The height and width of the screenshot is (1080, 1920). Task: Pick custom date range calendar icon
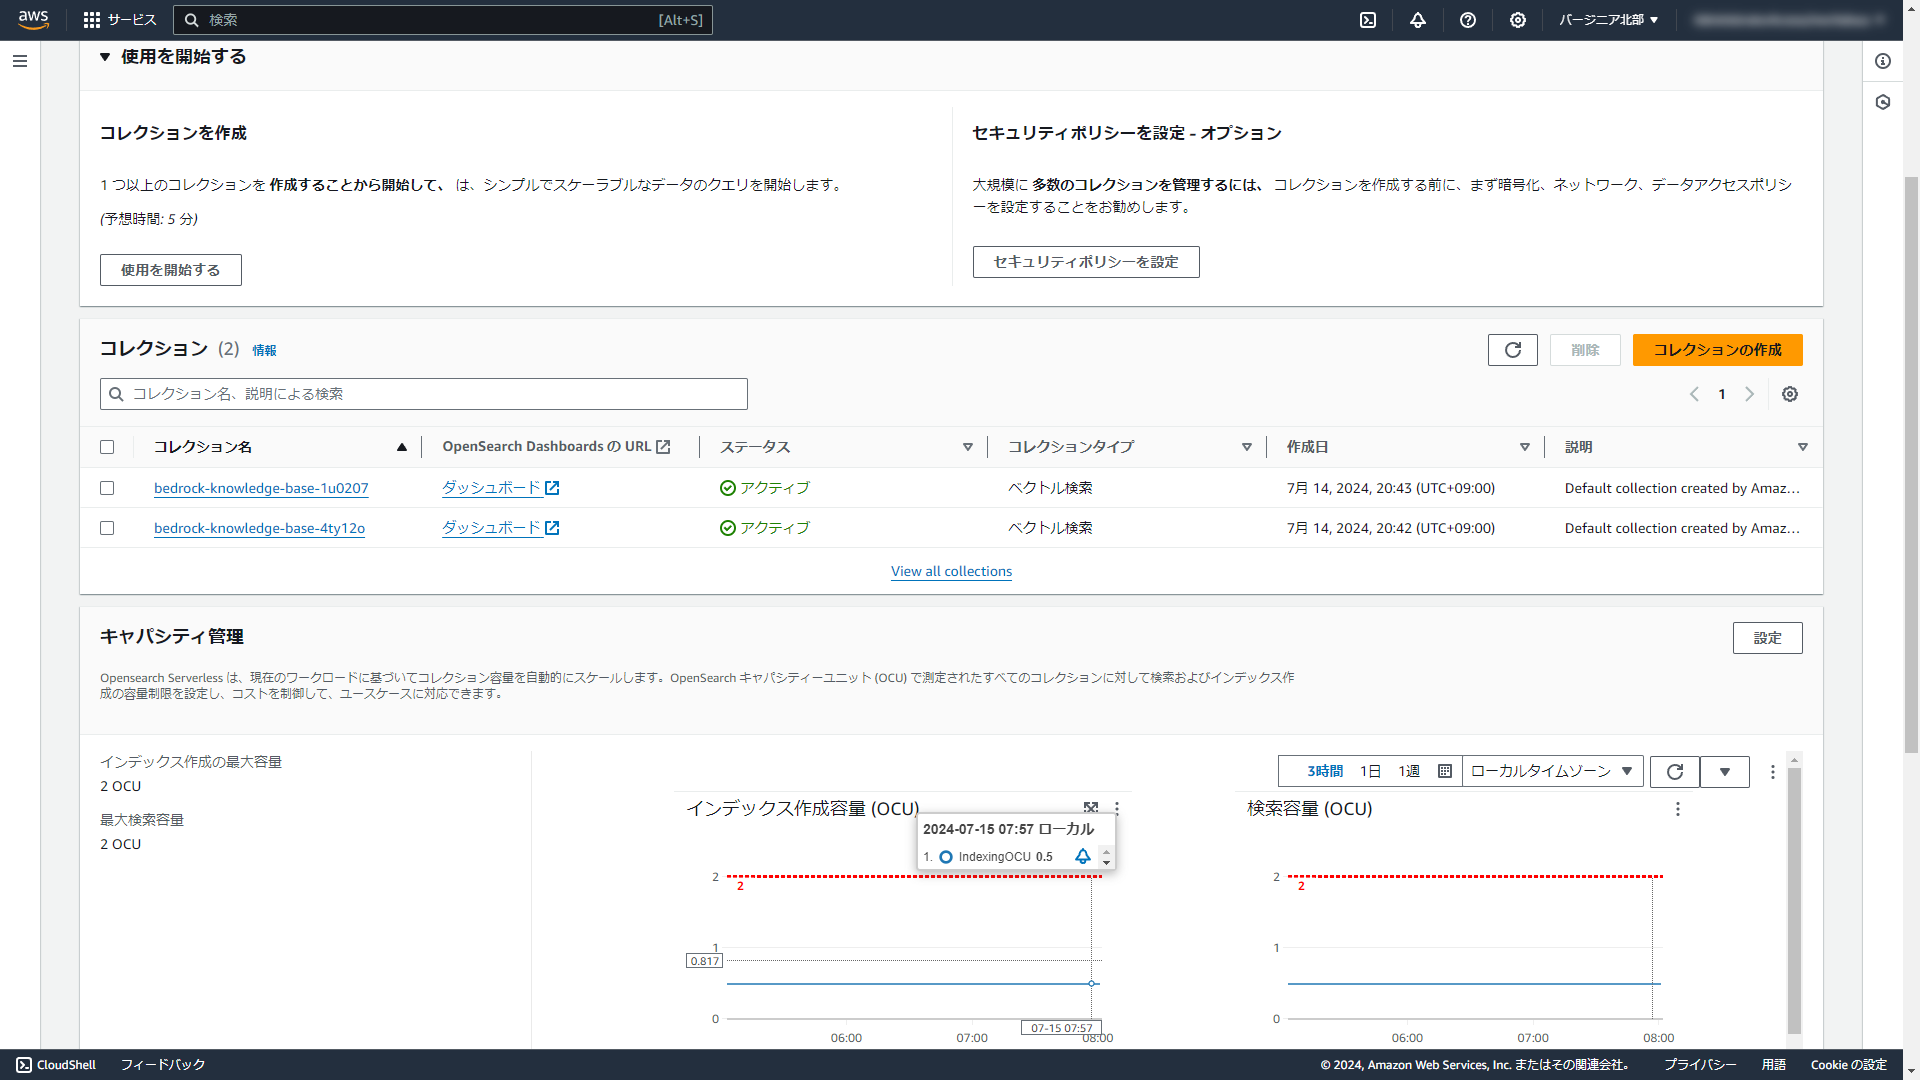[x=1444, y=771]
